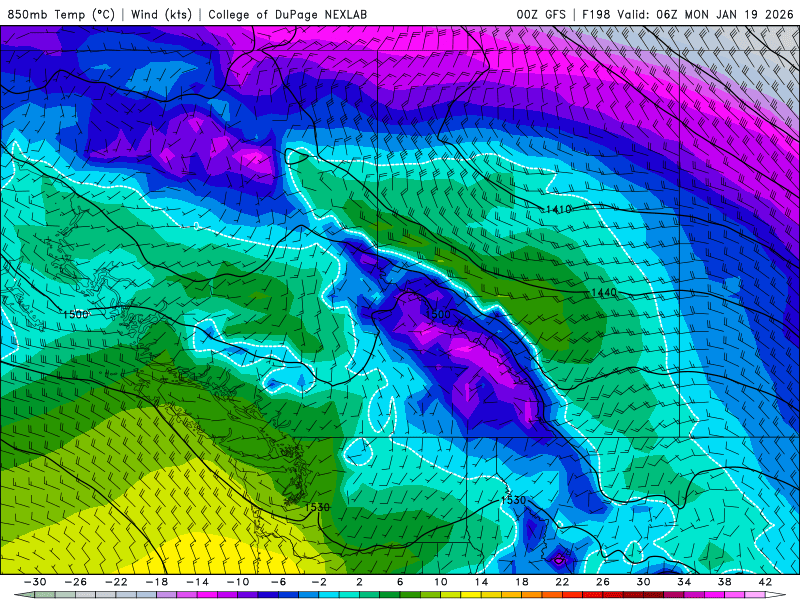Click the -22 legend value
The height and width of the screenshot is (600, 800).
(x=116, y=582)
